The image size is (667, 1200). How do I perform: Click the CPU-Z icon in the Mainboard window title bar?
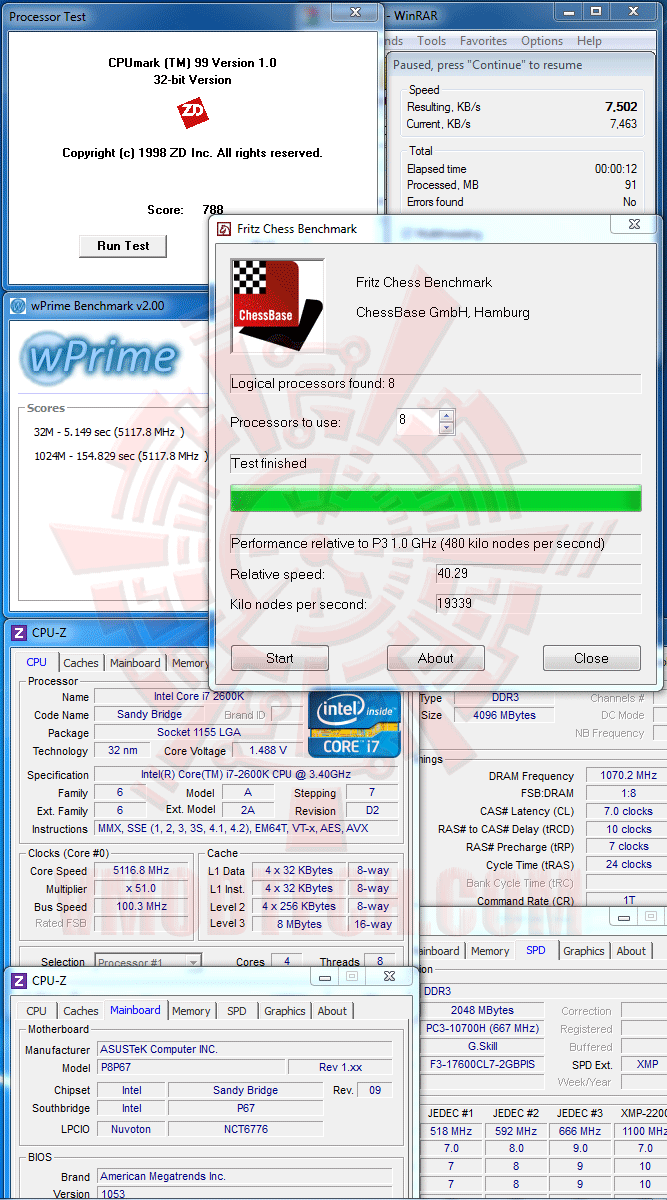tap(18, 980)
